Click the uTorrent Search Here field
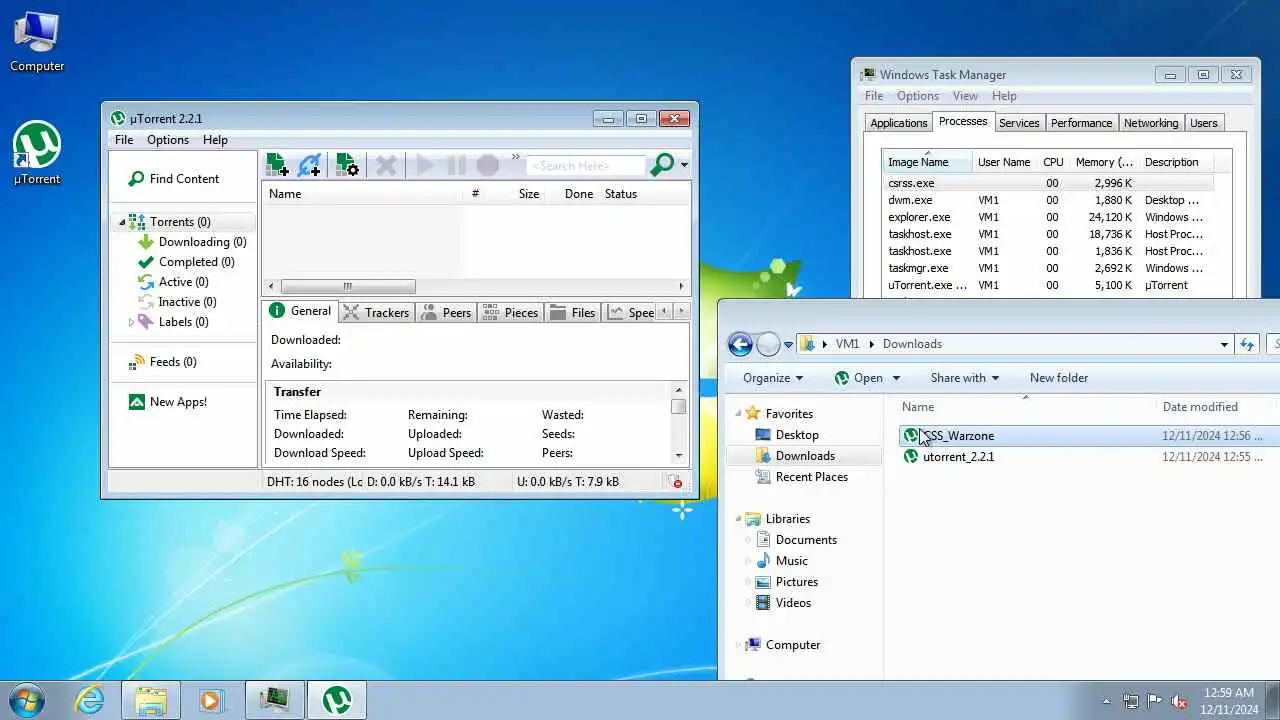Viewport: 1280px width, 720px height. [x=586, y=165]
